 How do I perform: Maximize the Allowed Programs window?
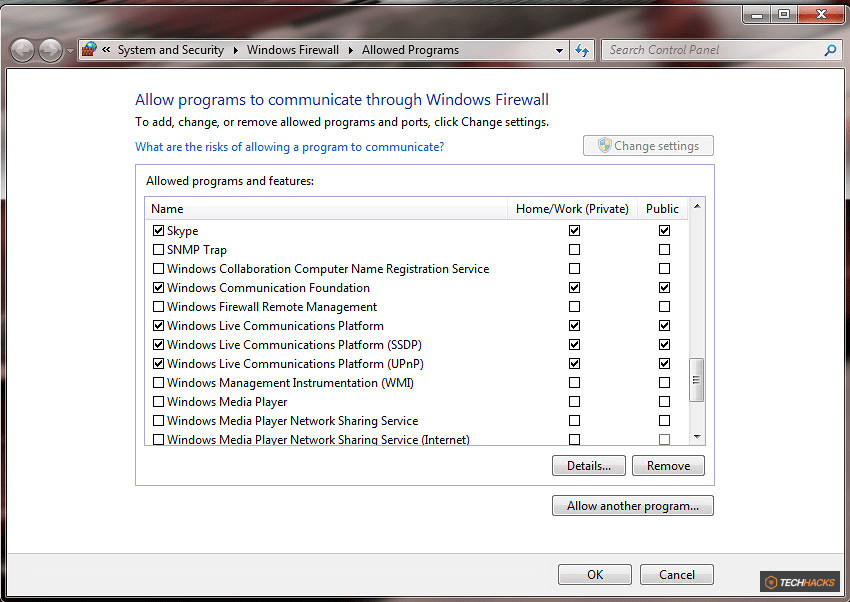784,15
